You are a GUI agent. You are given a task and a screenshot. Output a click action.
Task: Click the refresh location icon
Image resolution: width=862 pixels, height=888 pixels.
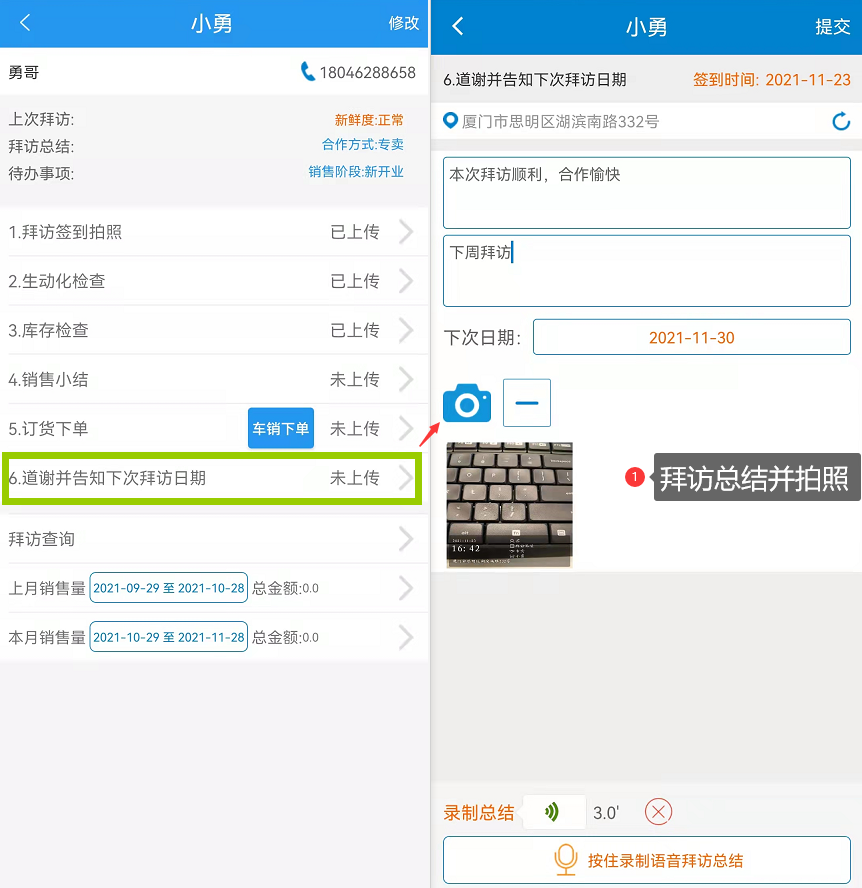coord(841,122)
